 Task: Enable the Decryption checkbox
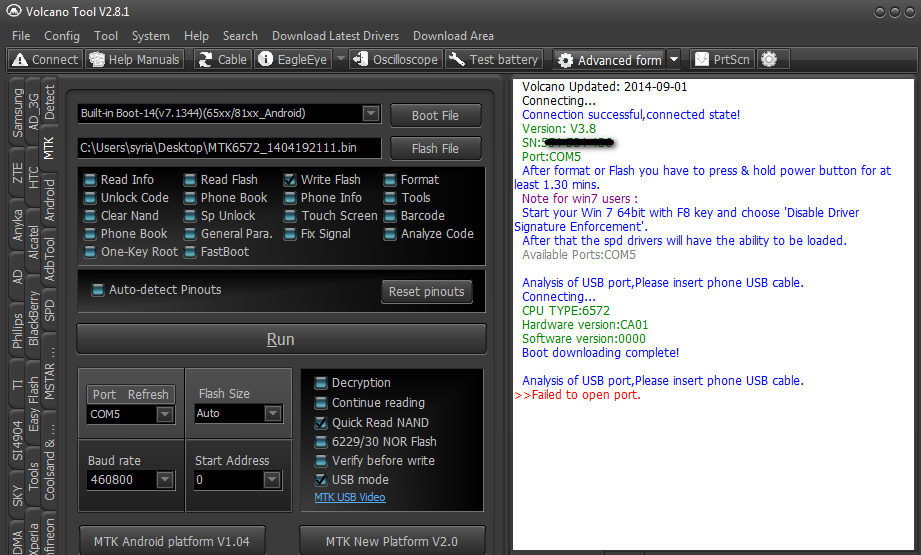(321, 384)
